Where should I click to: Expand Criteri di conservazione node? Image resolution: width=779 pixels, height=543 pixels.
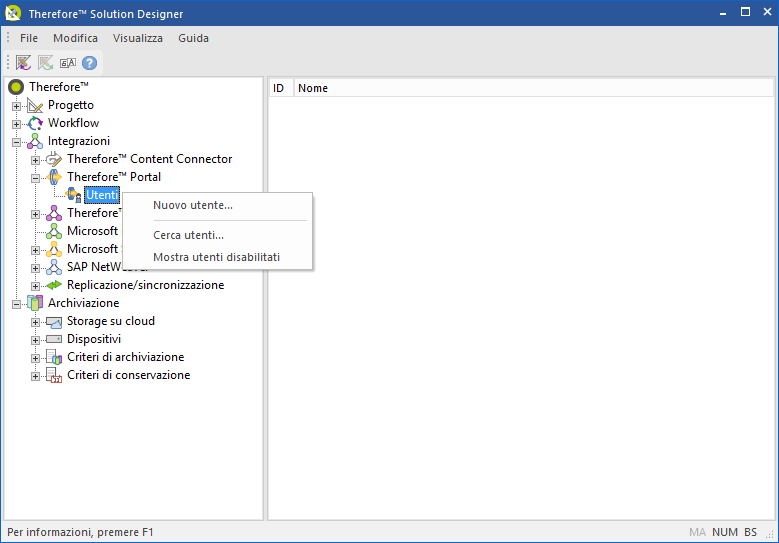pos(35,376)
